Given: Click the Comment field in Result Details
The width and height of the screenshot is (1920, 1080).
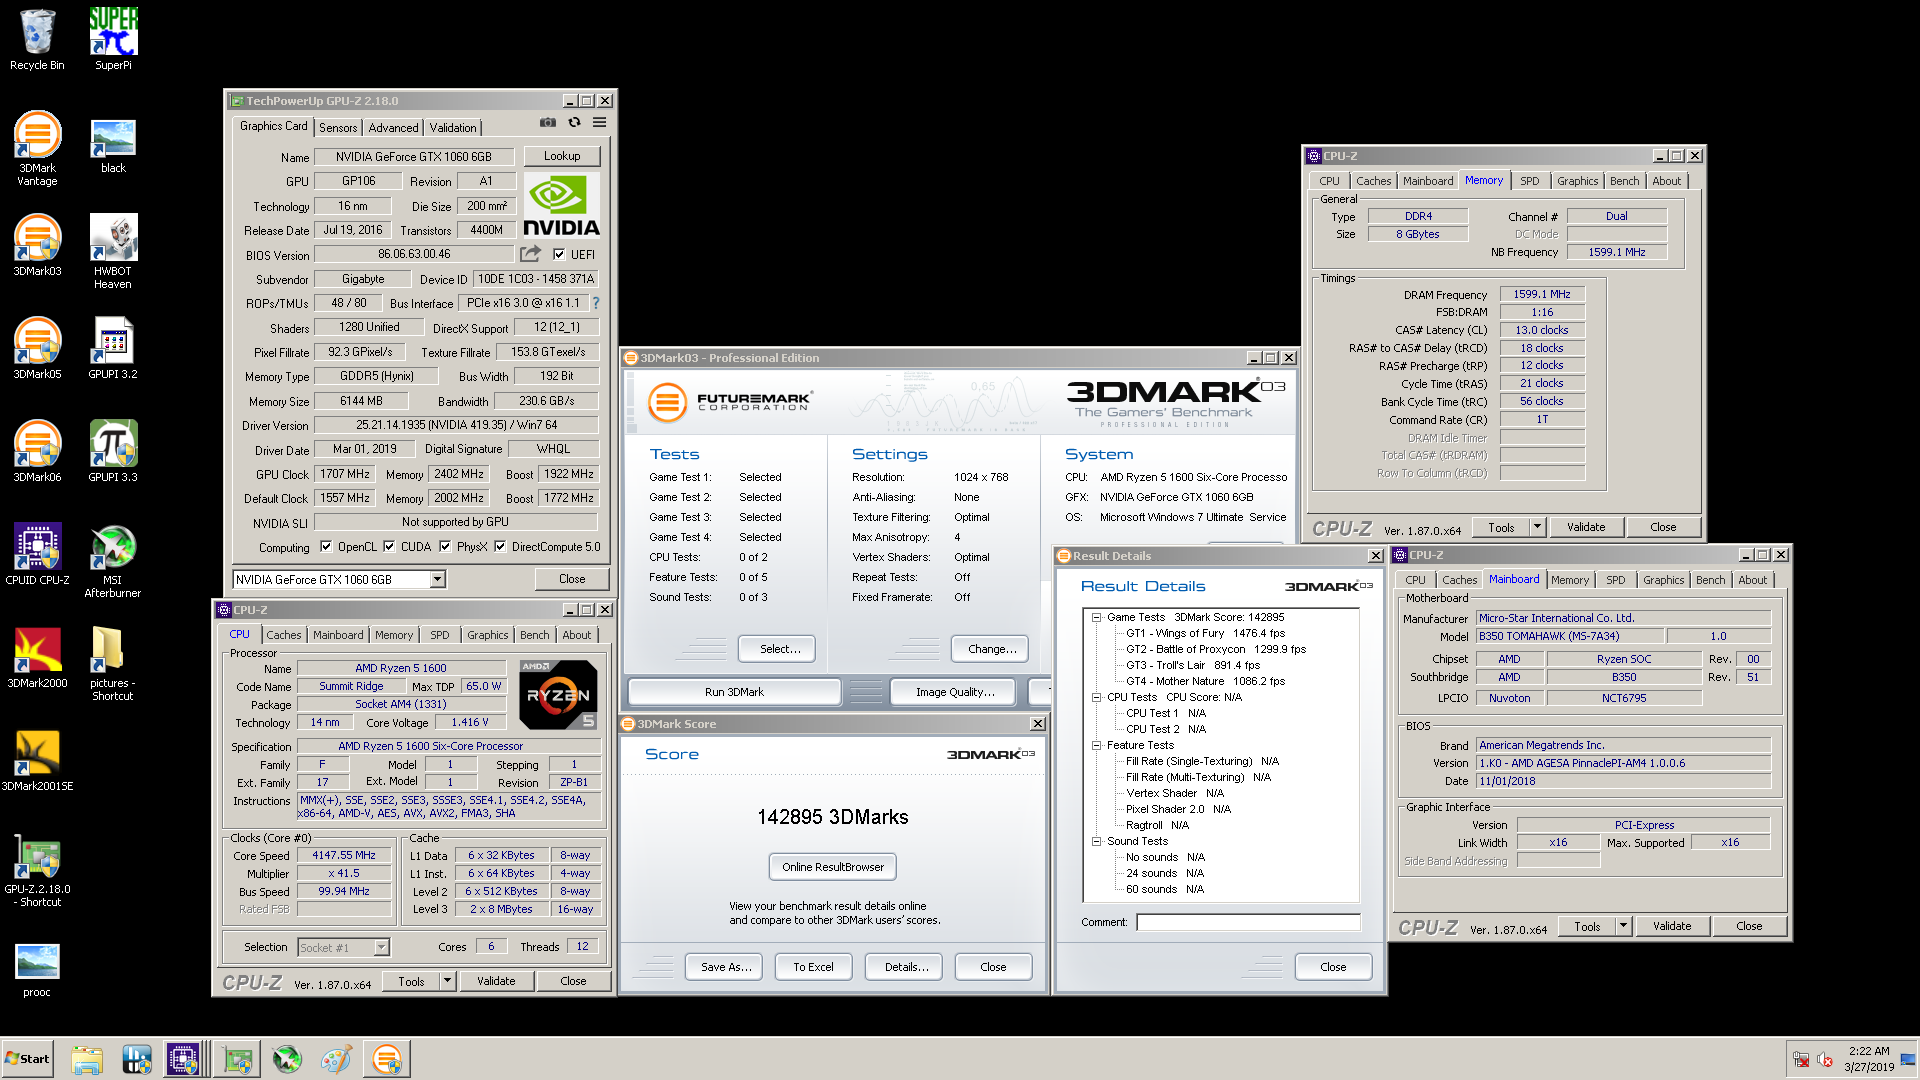Looking at the screenshot, I should pyautogui.click(x=1248, y=922).
